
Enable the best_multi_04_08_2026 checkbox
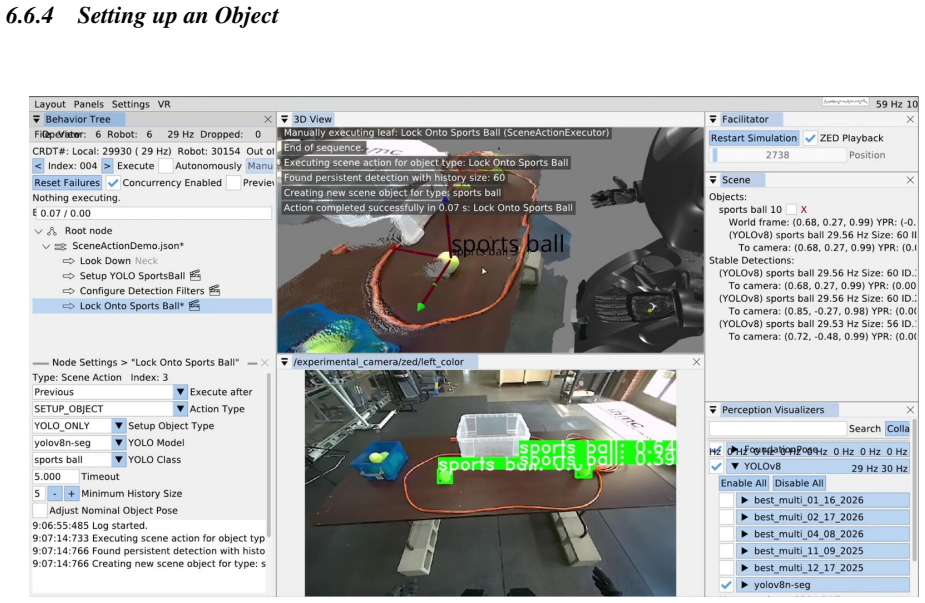[726, 534]
